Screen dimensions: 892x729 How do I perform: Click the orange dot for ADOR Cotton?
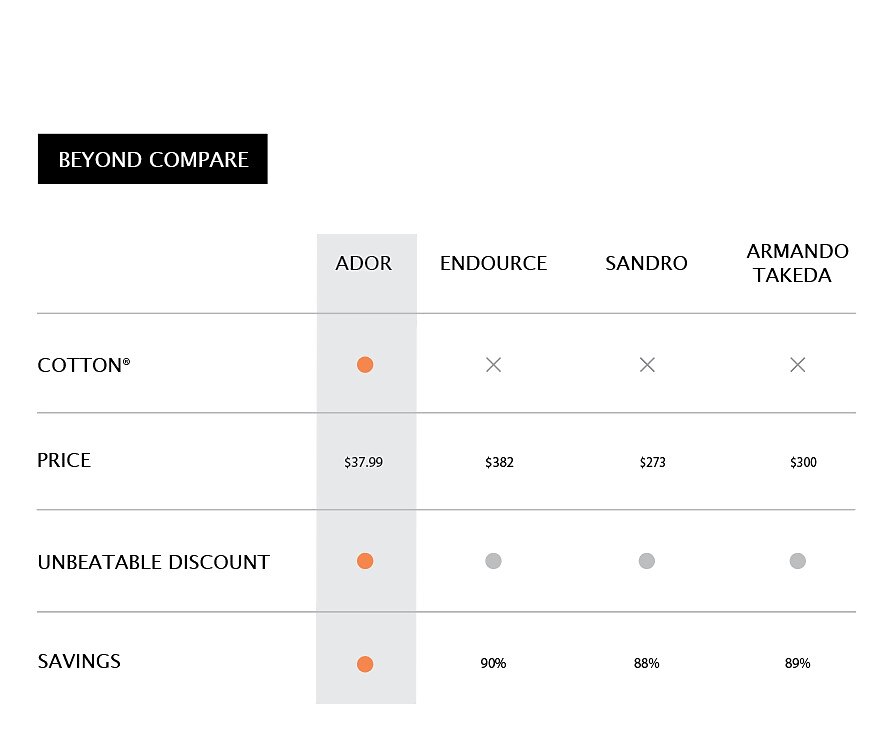[x=365, y=365]
